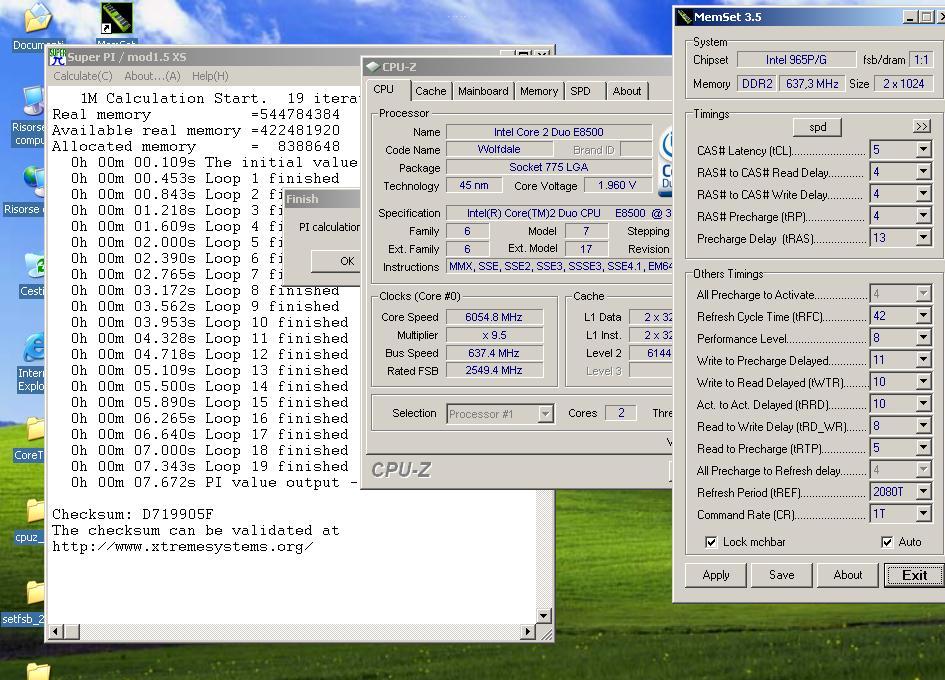Screen dimensions: 945x680
Task: Click Exit to close MemSet
Action: click(x=914, y=575)
